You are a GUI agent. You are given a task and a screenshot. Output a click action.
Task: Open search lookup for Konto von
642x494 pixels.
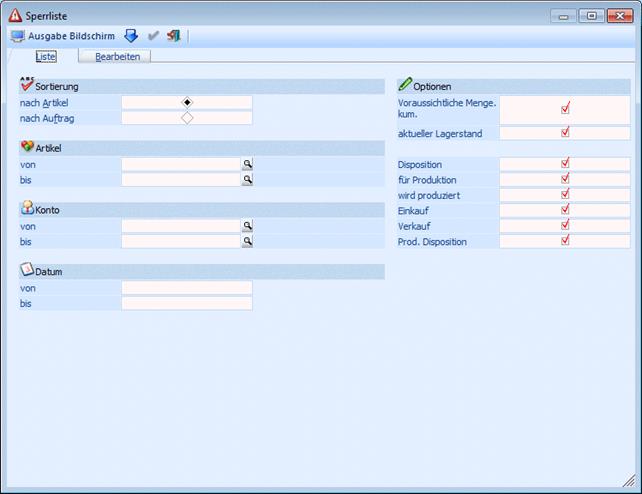[247, 226]
